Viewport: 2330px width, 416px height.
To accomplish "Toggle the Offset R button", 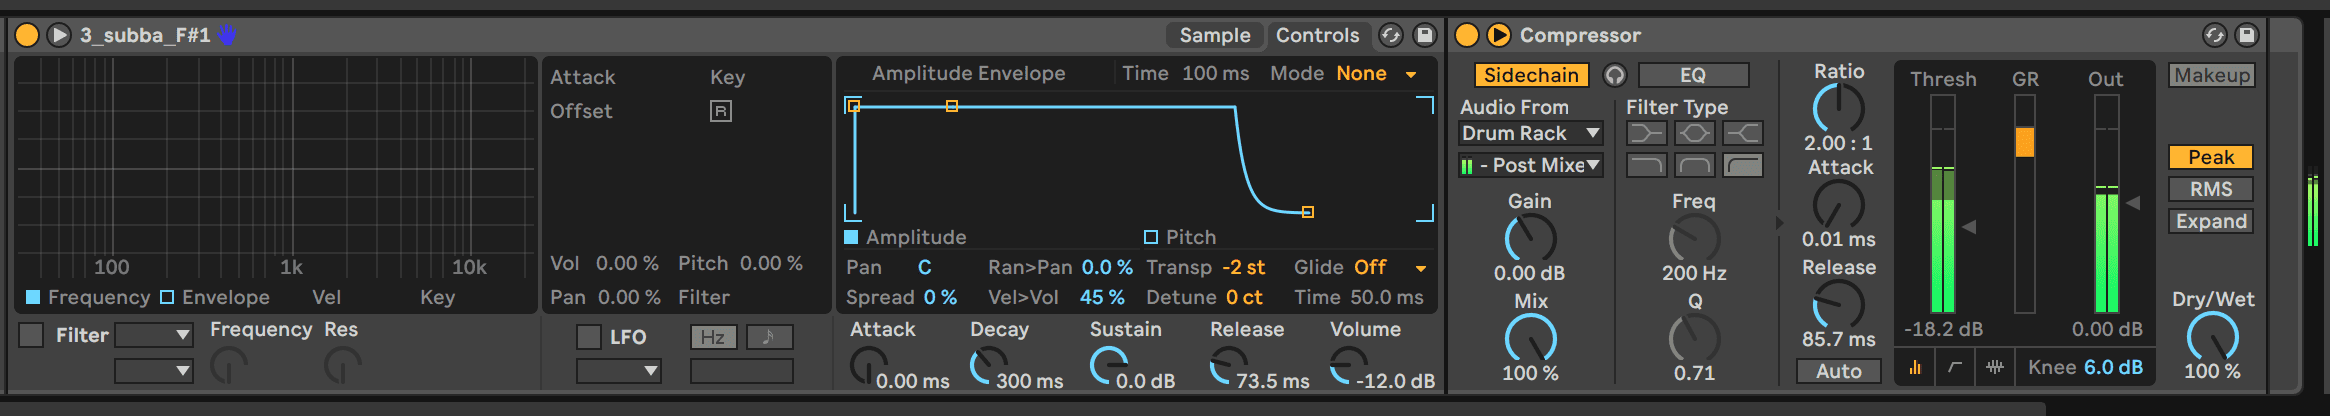I will tap(721, 111).
